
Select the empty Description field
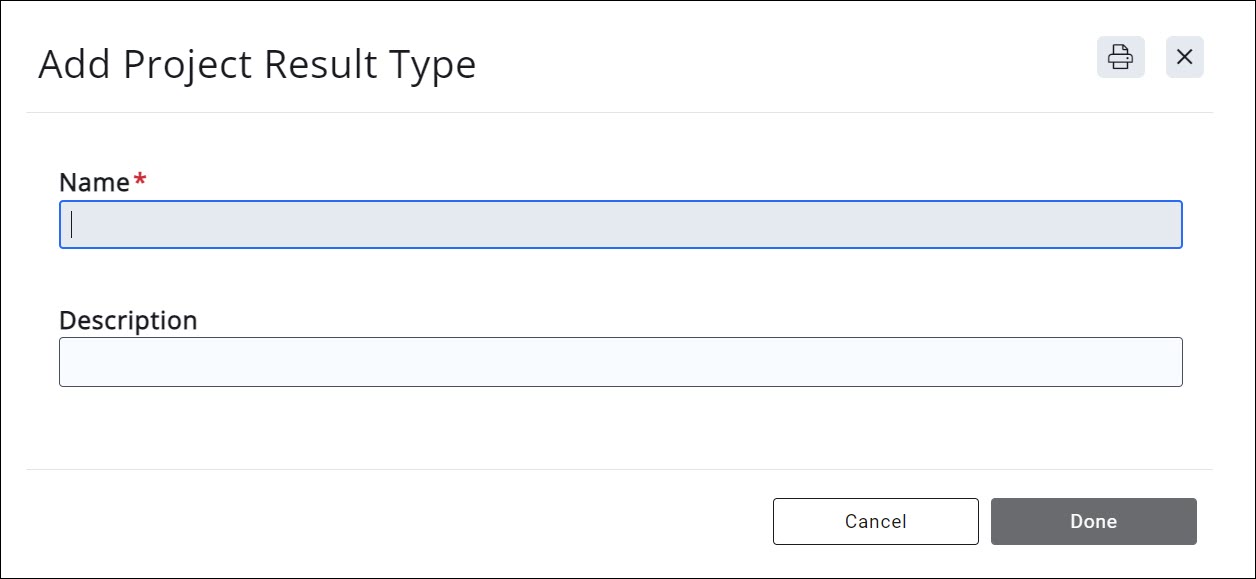point(620,362)
